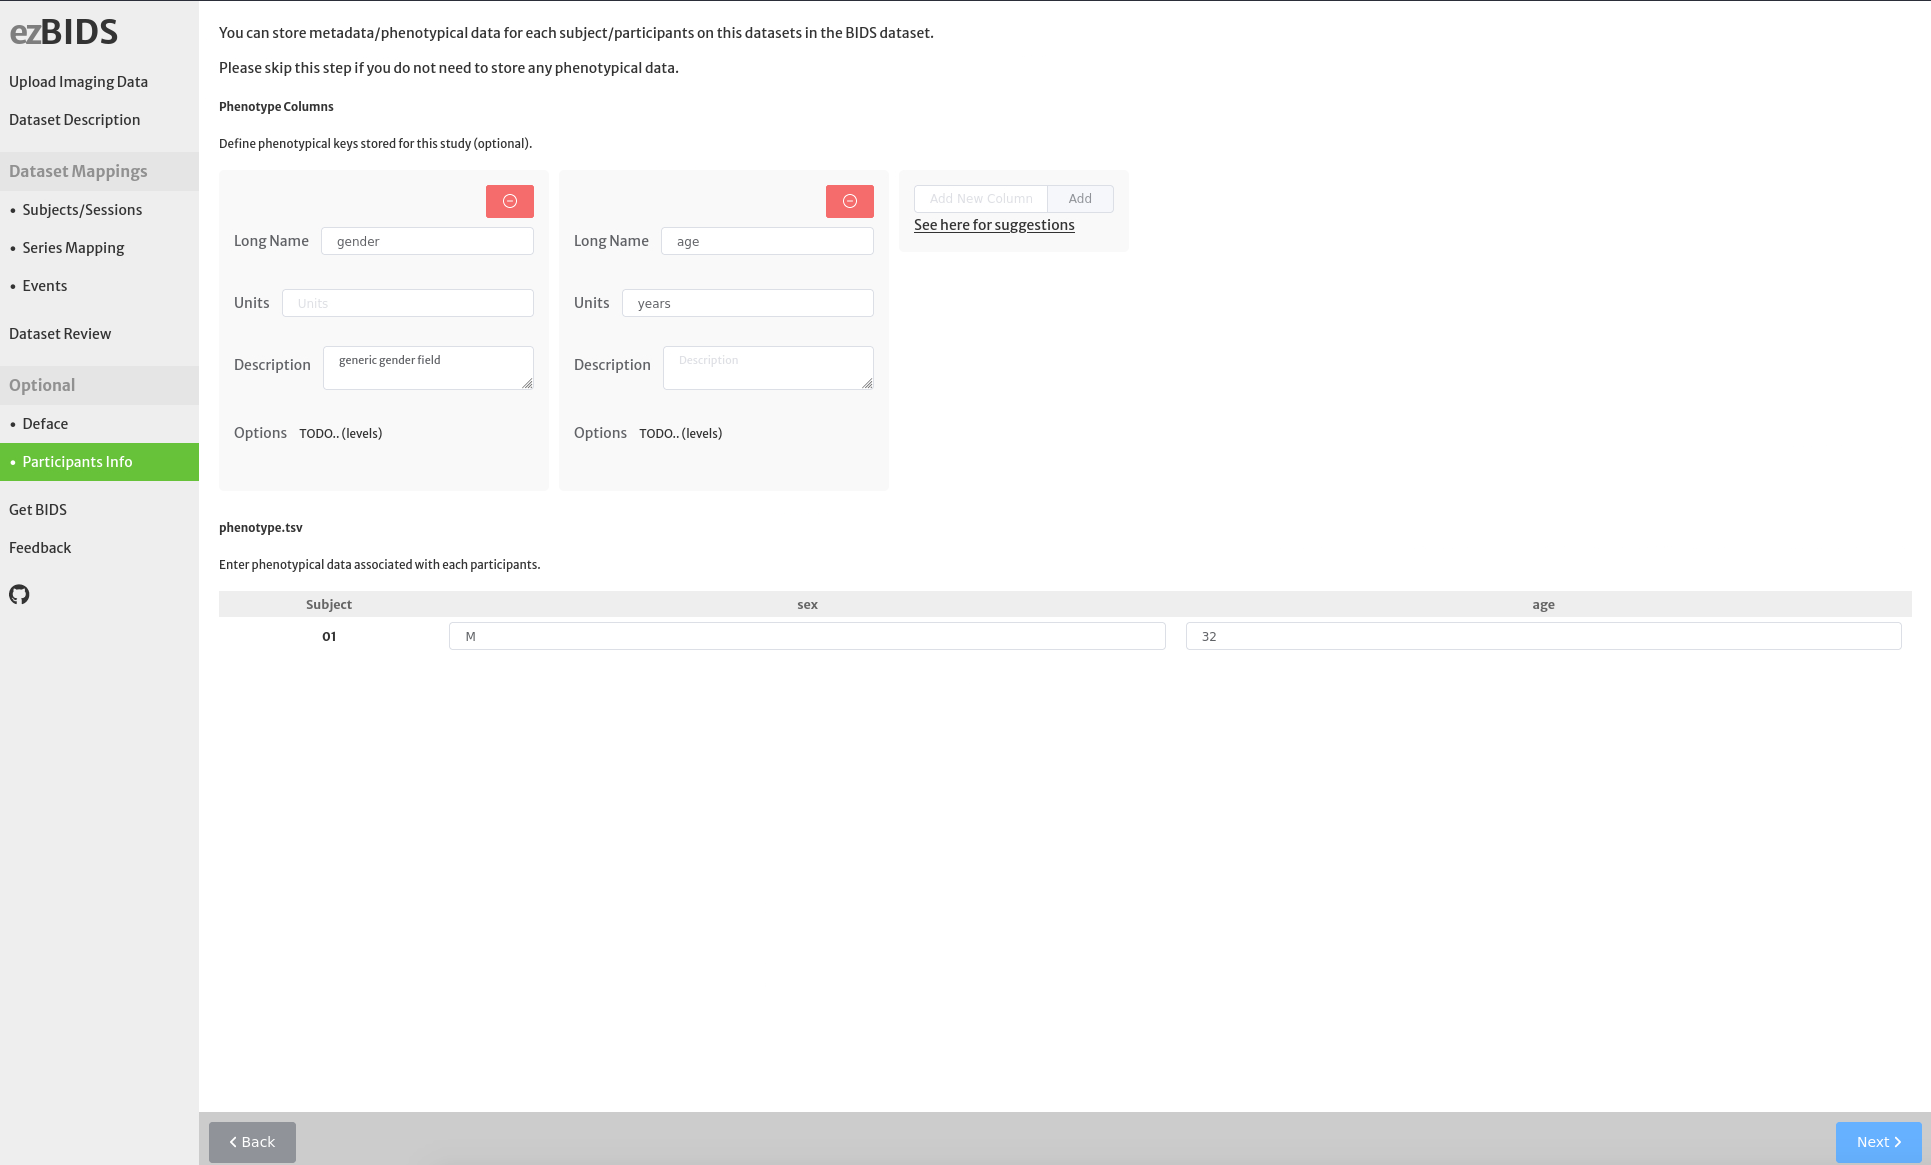The height and width of the screenshot is (1165, 1931).
Task: Remove the age phenotype column
Action: 850,201
